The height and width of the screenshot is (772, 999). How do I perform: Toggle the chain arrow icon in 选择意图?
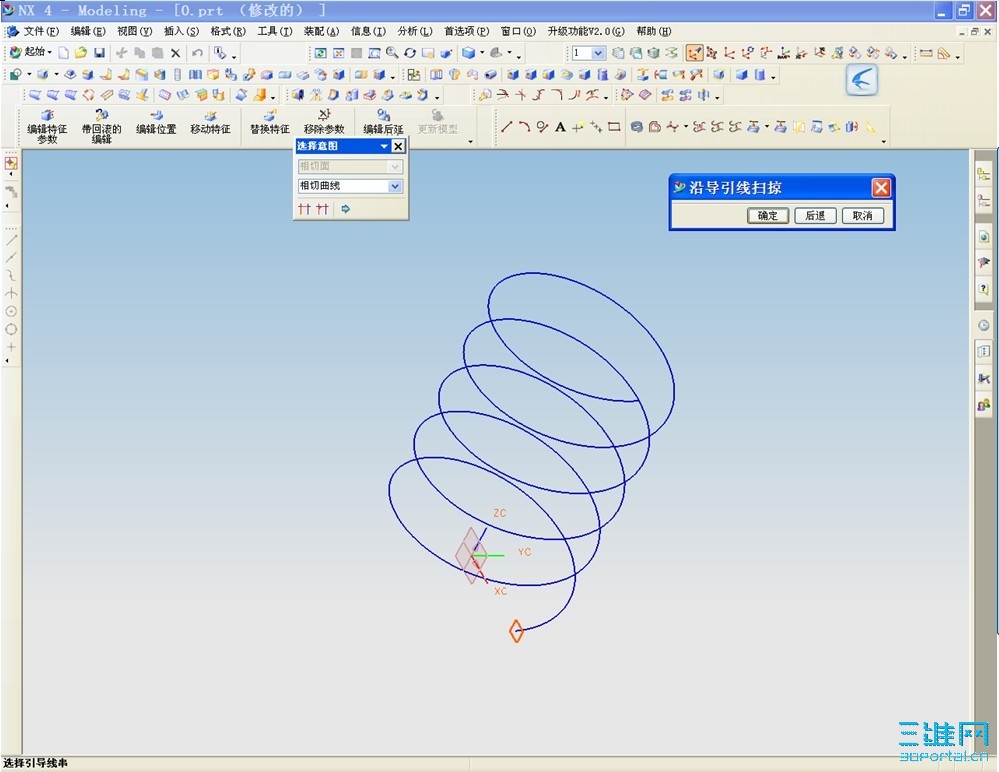coord(345,209)
